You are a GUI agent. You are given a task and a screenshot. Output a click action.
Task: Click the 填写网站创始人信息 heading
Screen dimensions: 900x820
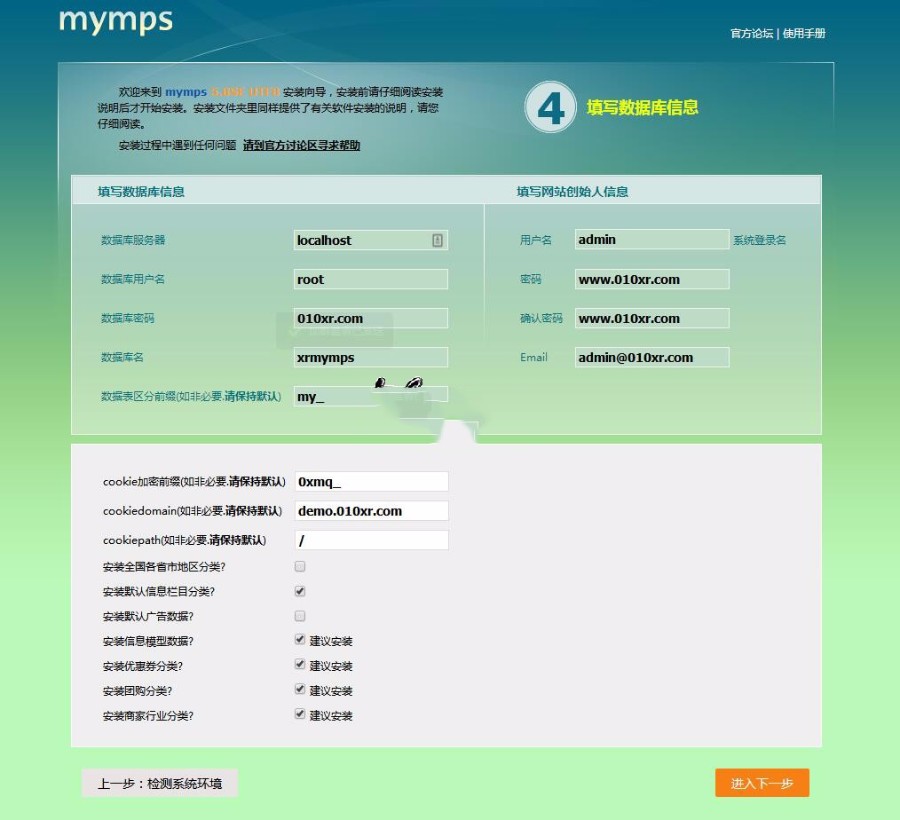tap(572, 192)
